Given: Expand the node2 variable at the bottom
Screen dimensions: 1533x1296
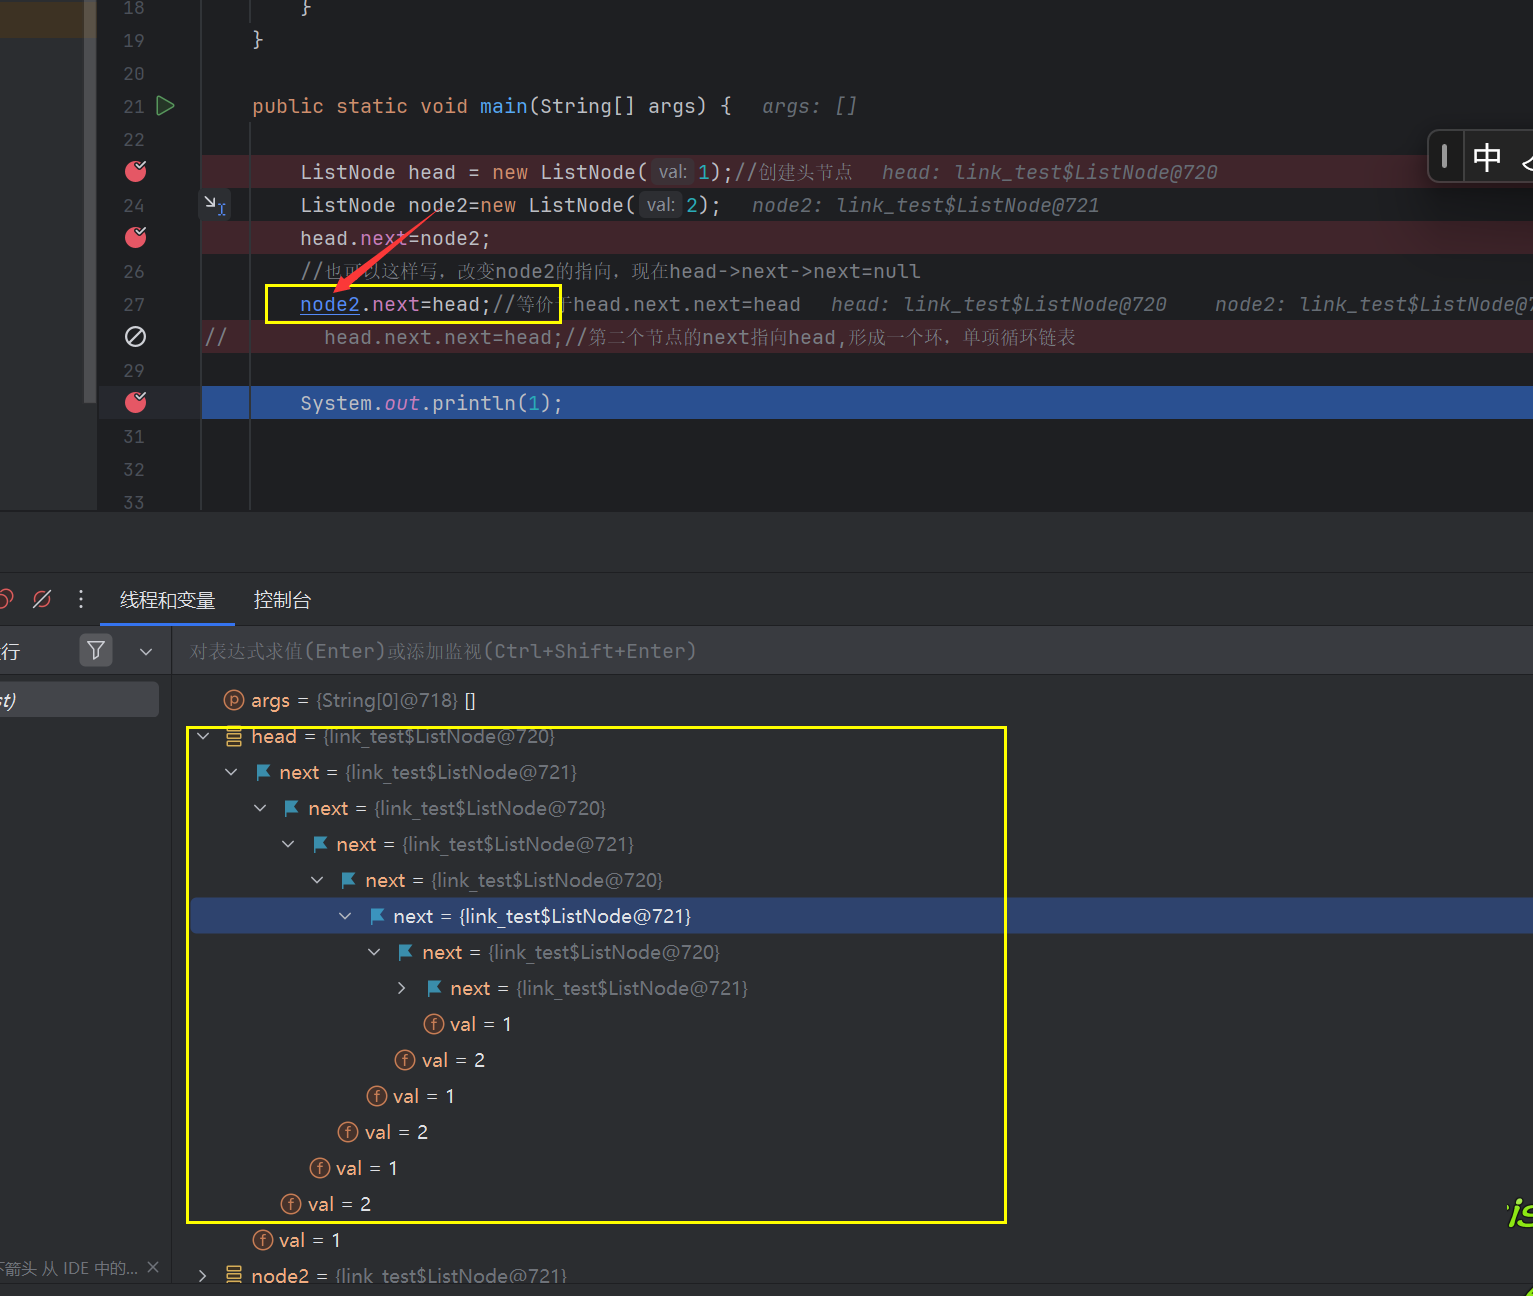Looking at the screenshot, I should point(203,1275).
